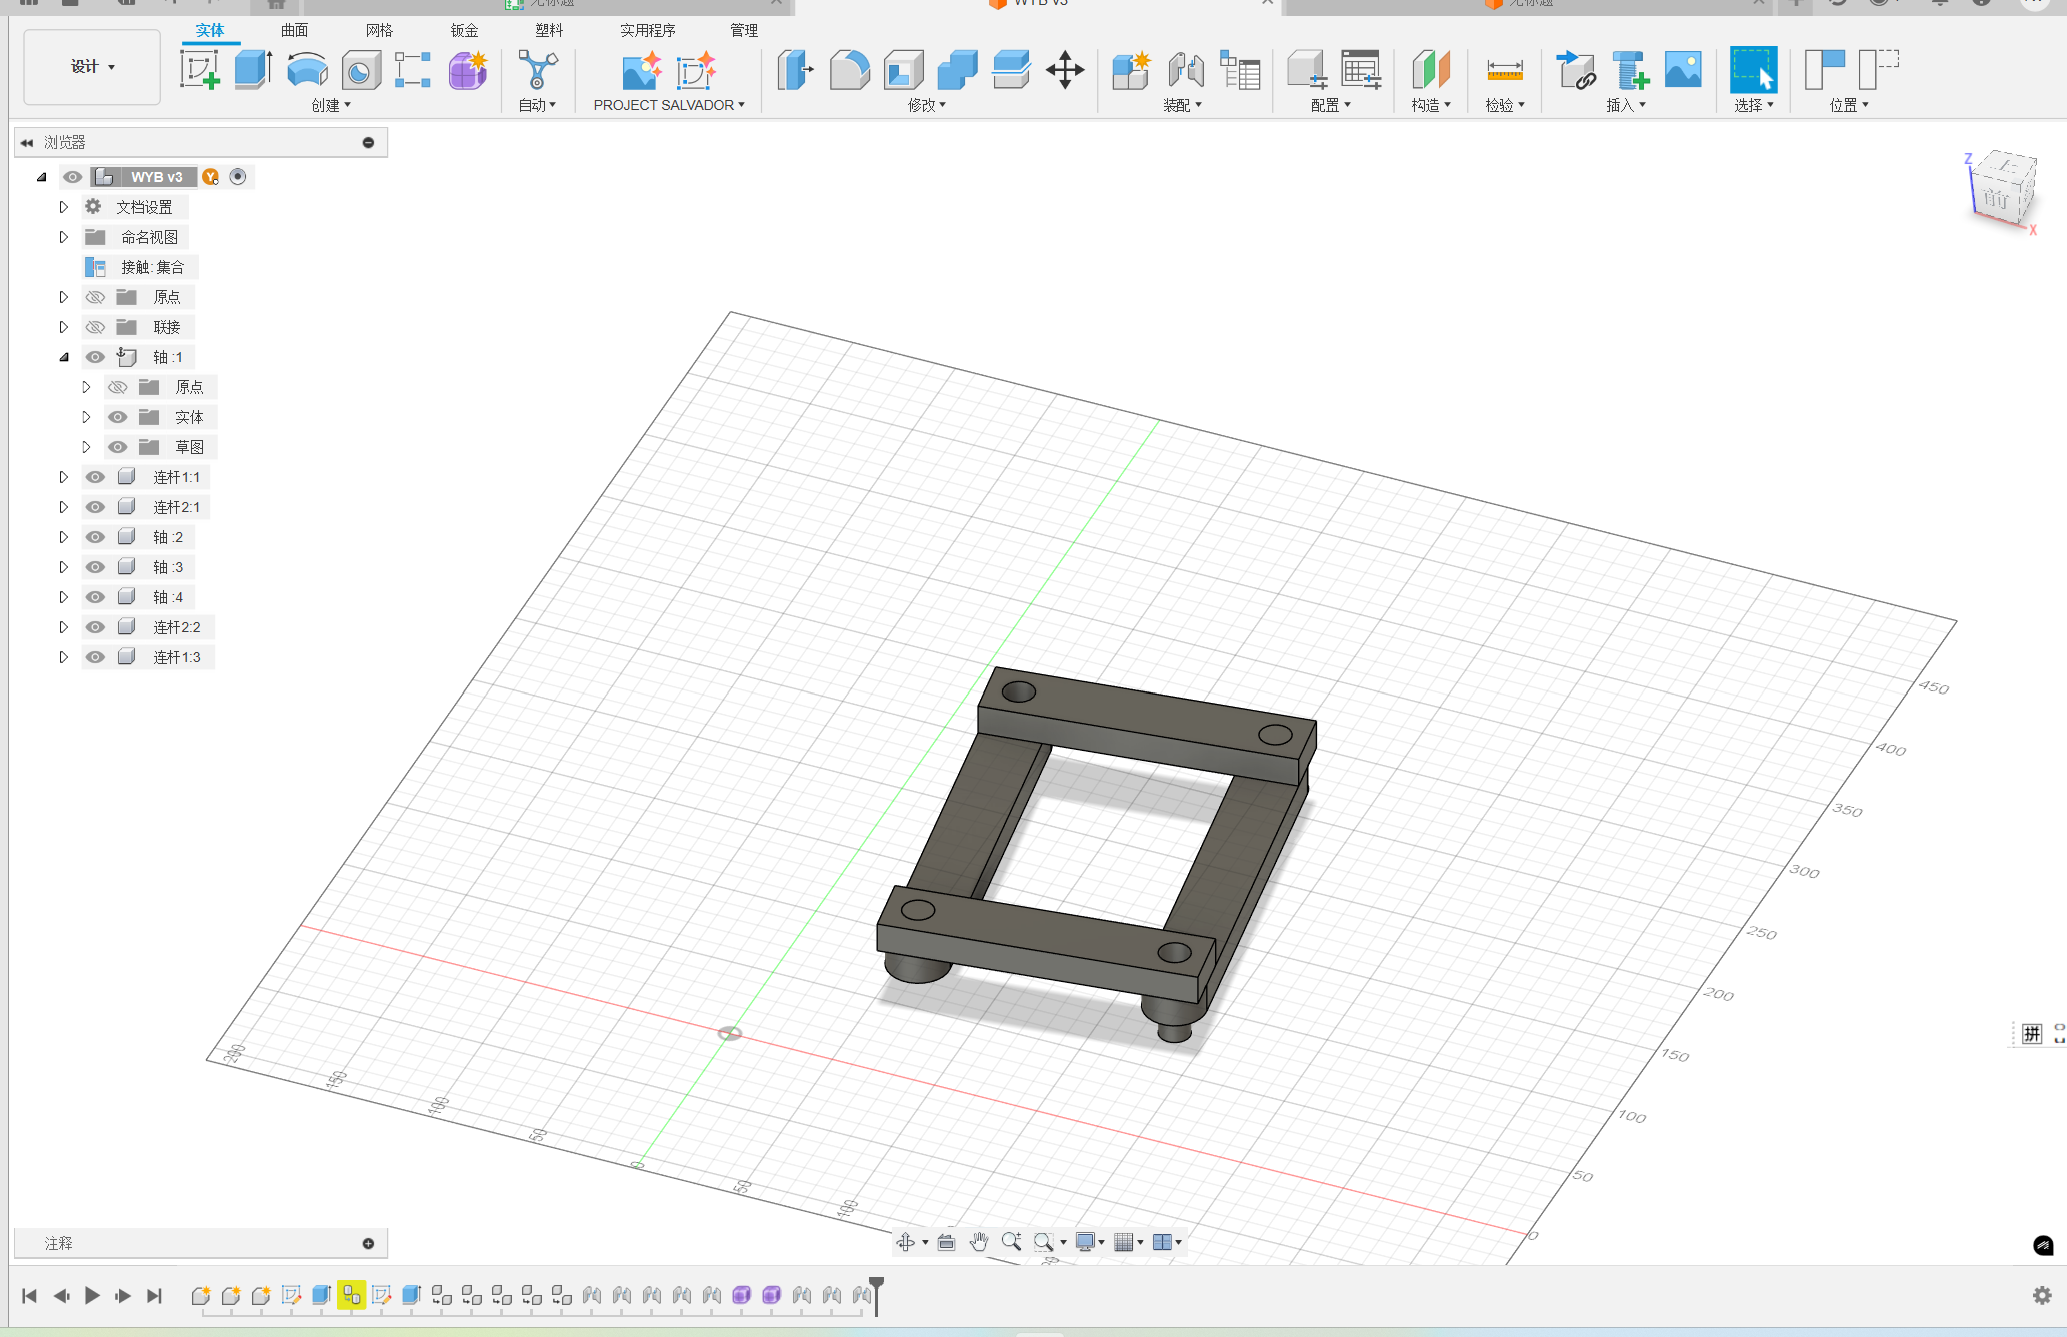
Task: Select the Shell tool
Action: pyautogui.click(x=904, y=70)
